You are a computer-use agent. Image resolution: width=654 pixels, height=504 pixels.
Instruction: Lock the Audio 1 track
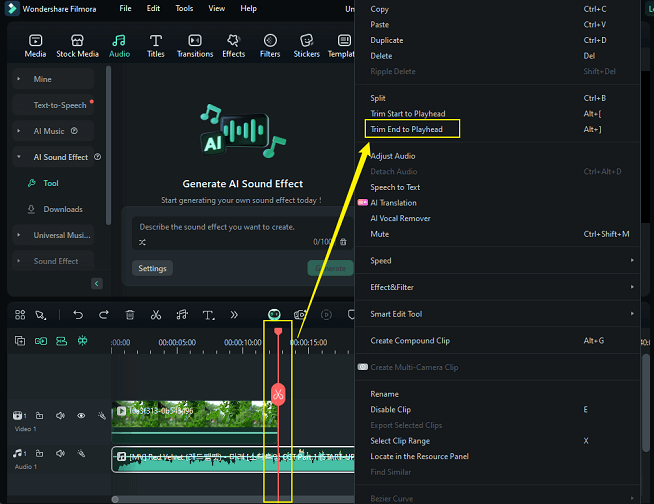click(x=40, y=453)
